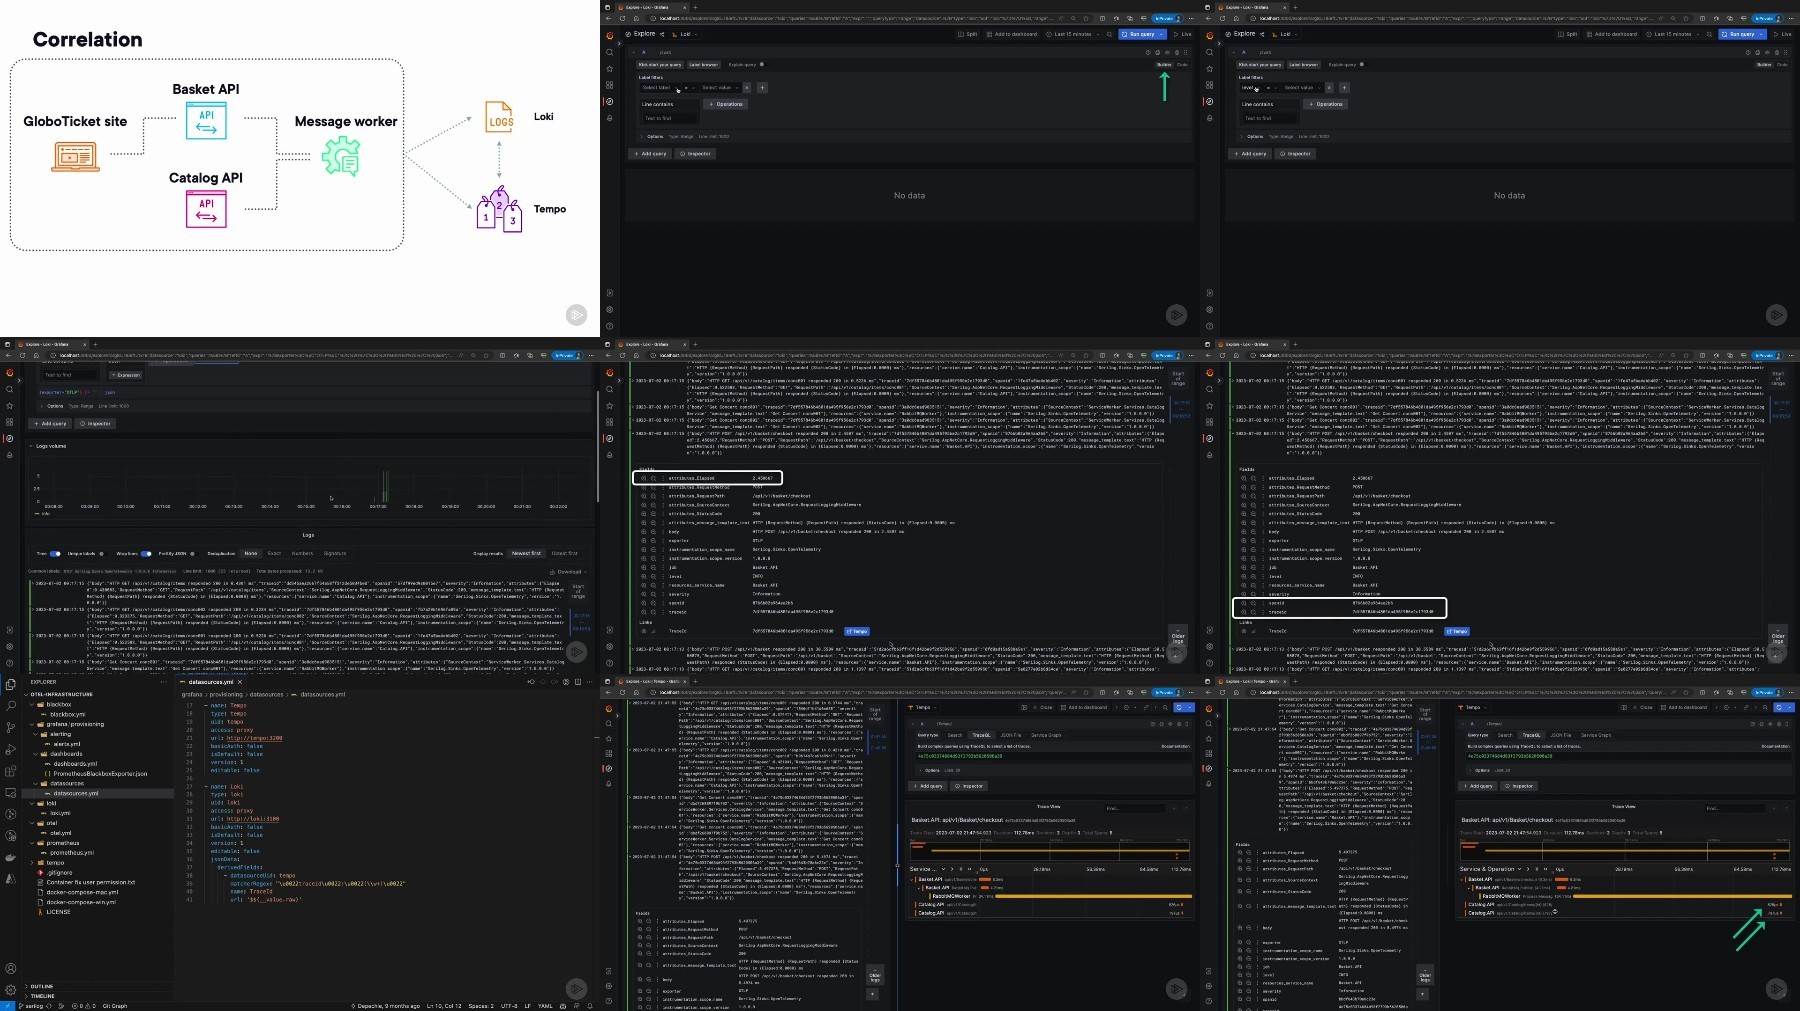Select the Exact deduplication option

274,553
